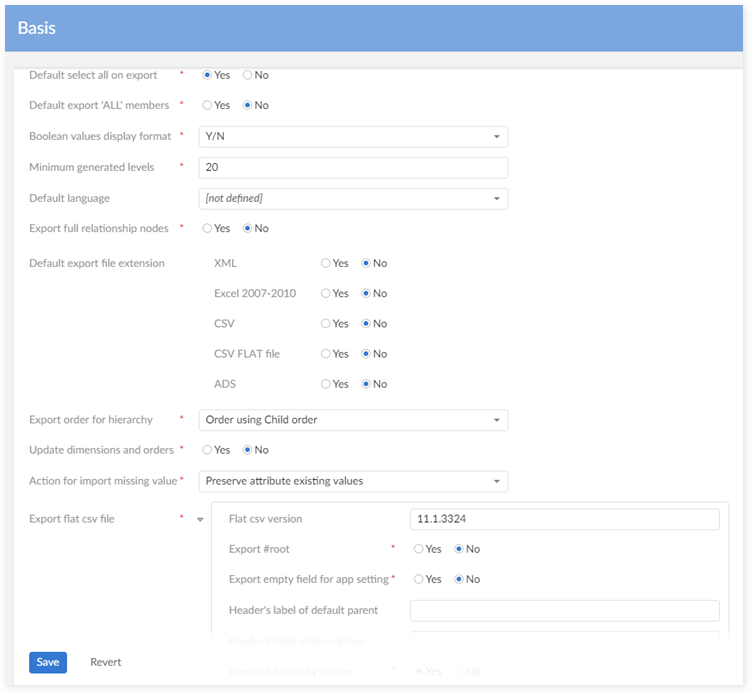Click the Revert button
This screenshot has height=694, width=752.
click(106, 662)
